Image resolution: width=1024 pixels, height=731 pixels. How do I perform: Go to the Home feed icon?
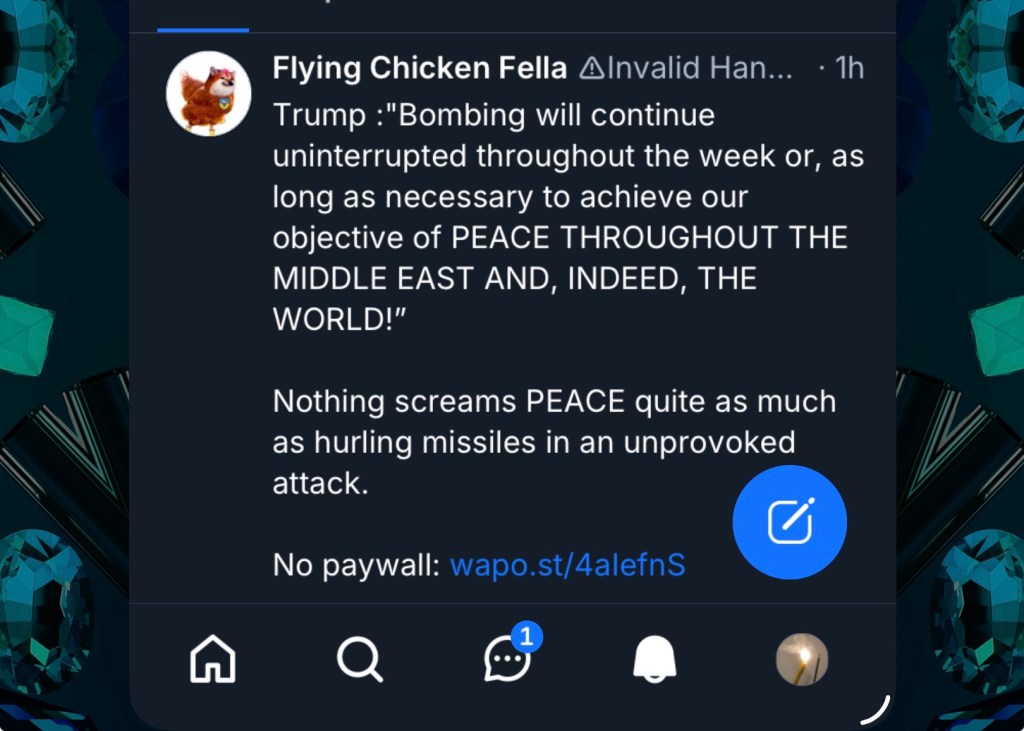[212, 660]
